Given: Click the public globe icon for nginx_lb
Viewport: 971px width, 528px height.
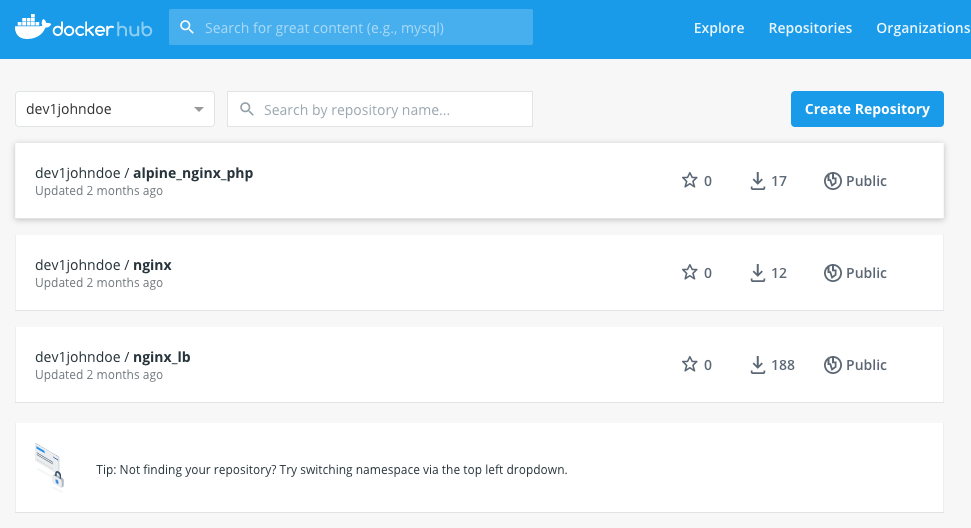Looking at the screenshot, I should (x=832, y=365).
